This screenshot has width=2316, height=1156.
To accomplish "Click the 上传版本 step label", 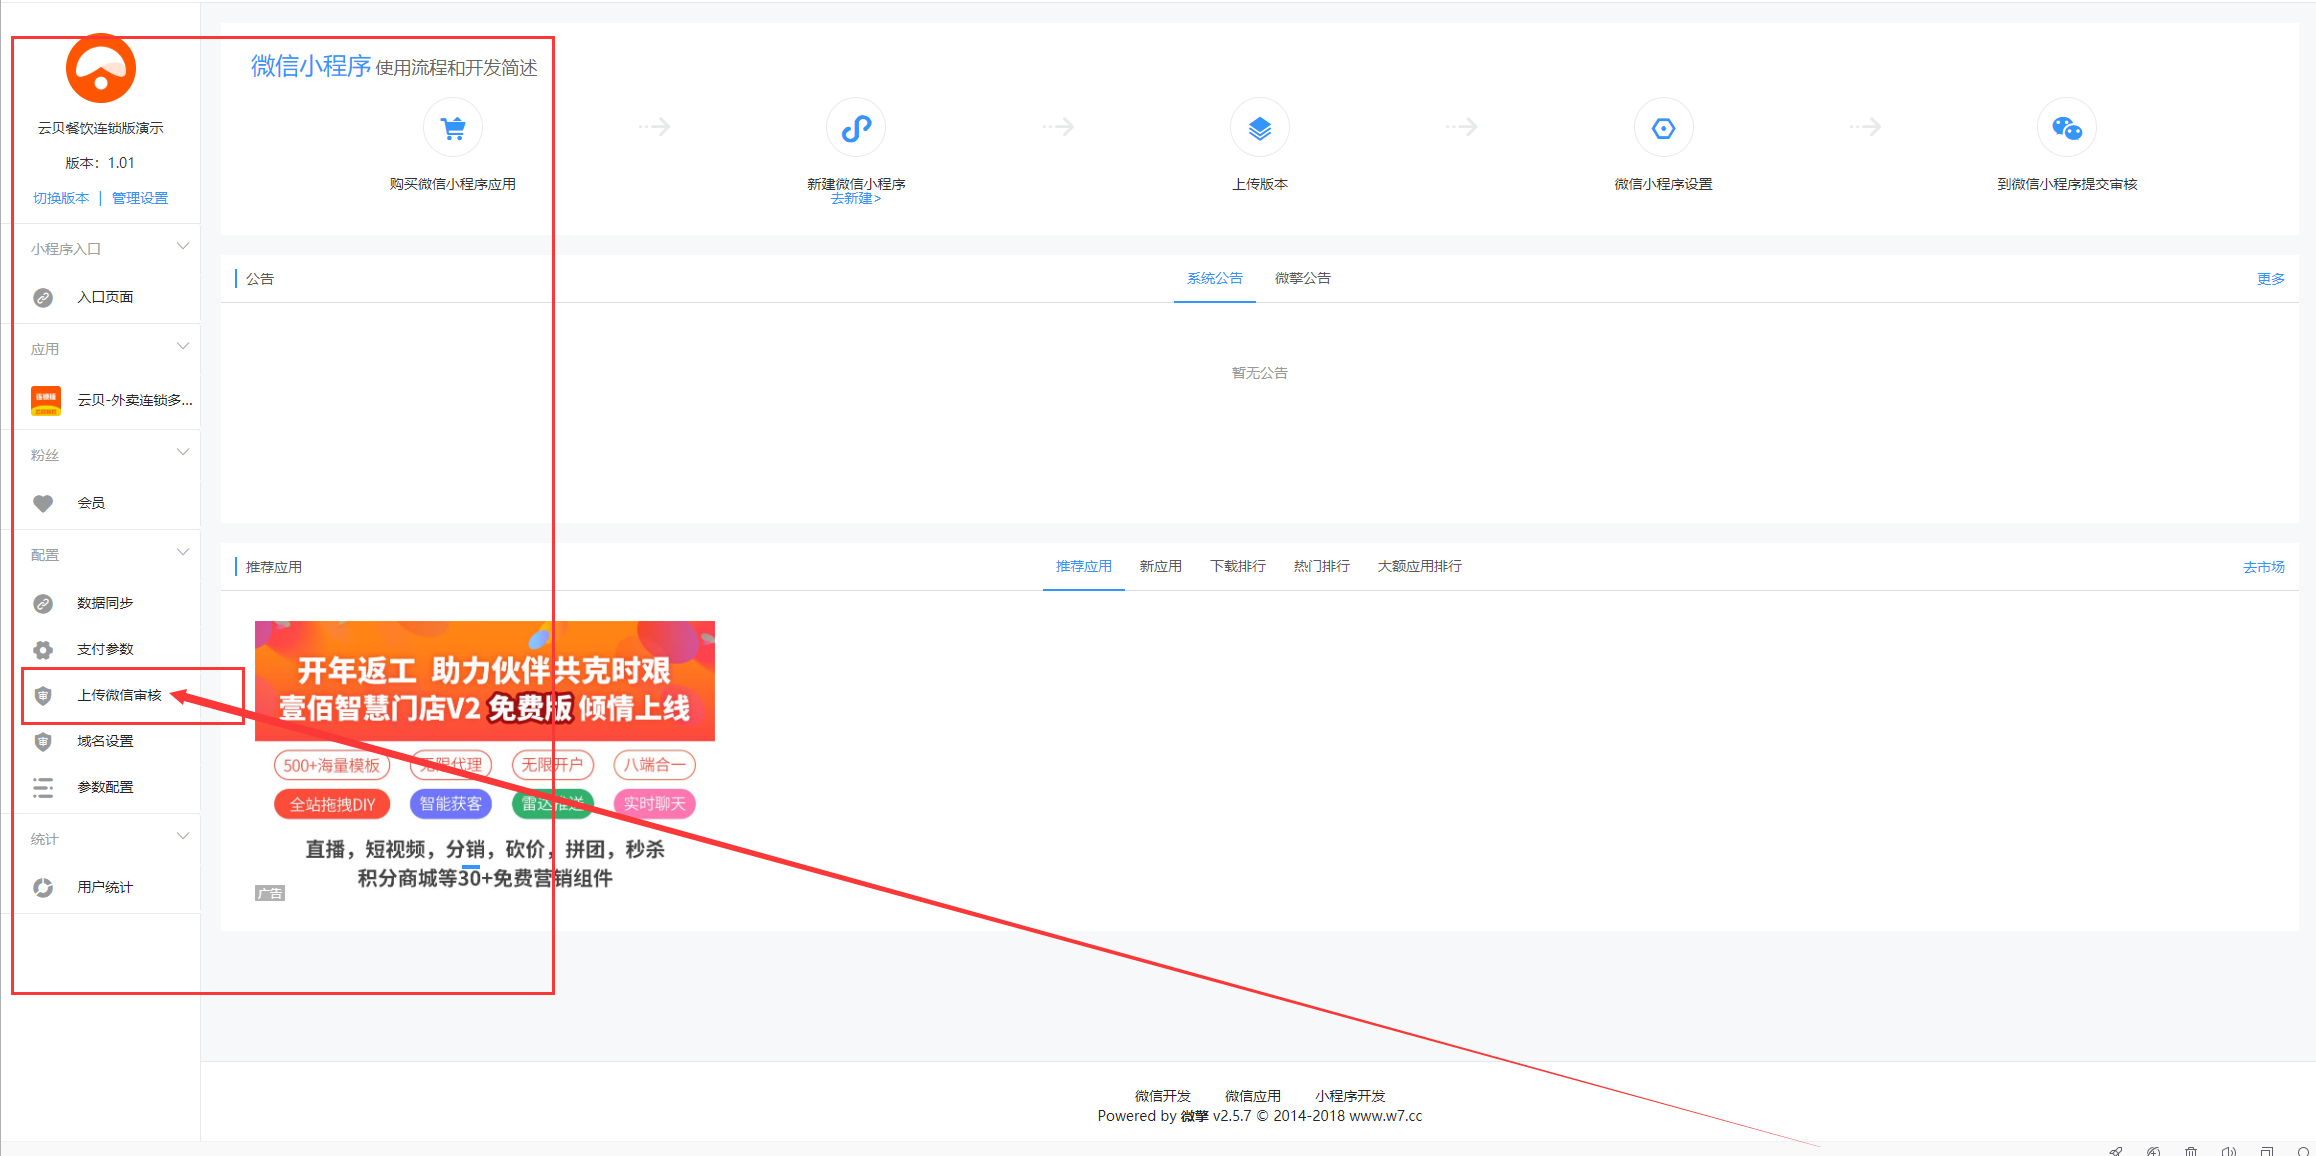I will click(x=1260, y=184).
